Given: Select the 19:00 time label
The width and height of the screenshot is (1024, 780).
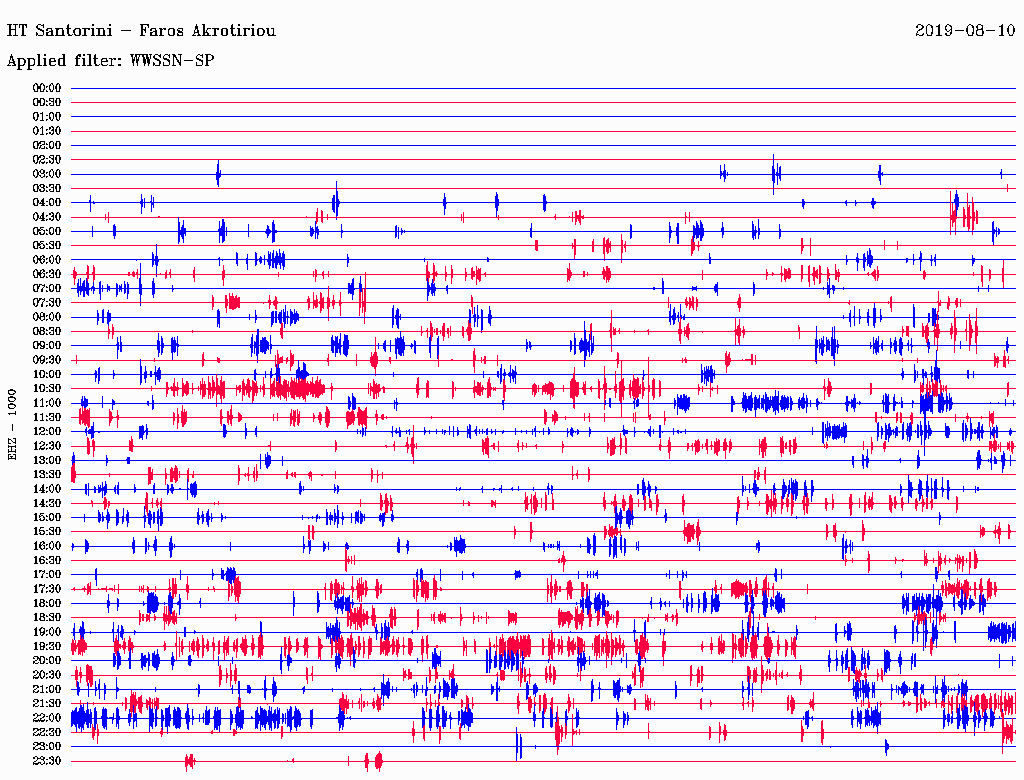Looking at the screenshot, I should click(47, 632).
